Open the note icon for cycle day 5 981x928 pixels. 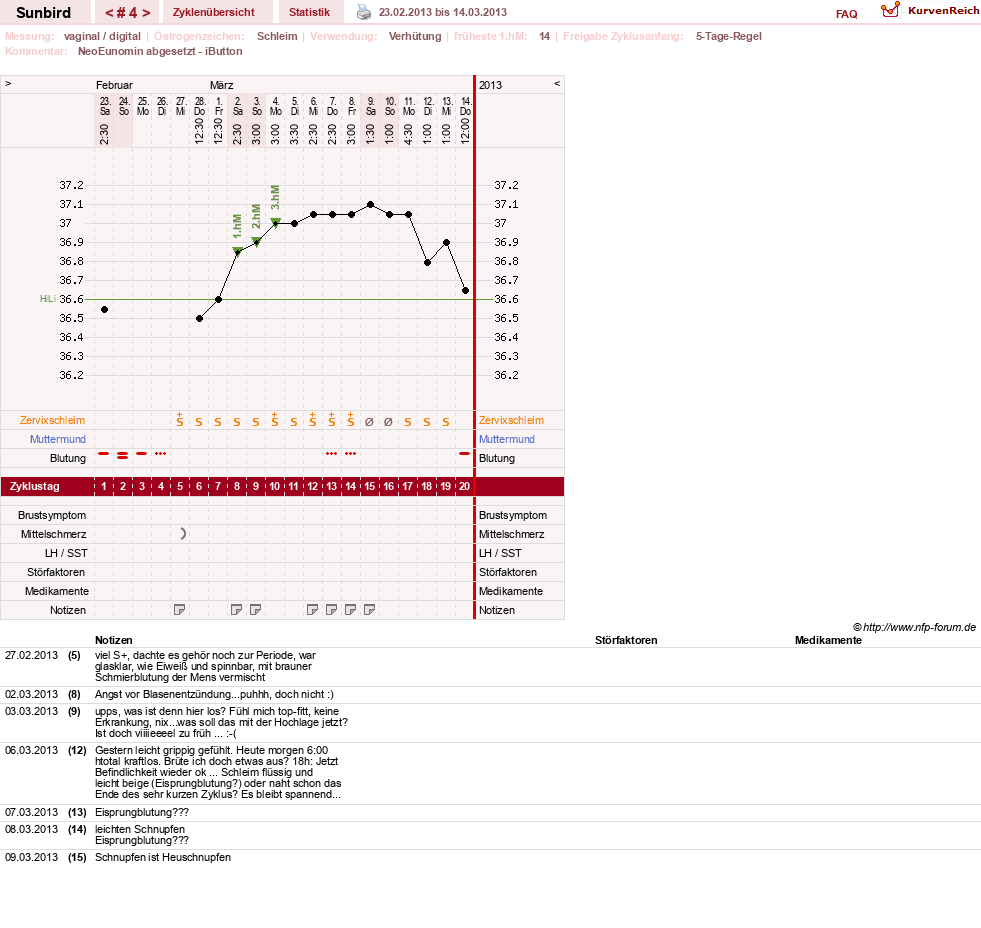click(180, 609)
